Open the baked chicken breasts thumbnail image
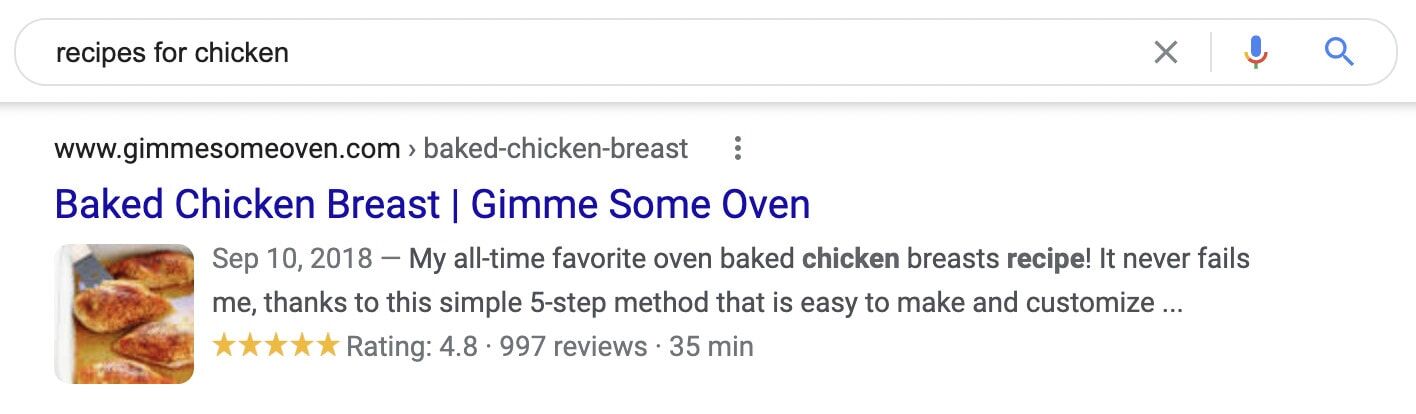 click(124, 313)
